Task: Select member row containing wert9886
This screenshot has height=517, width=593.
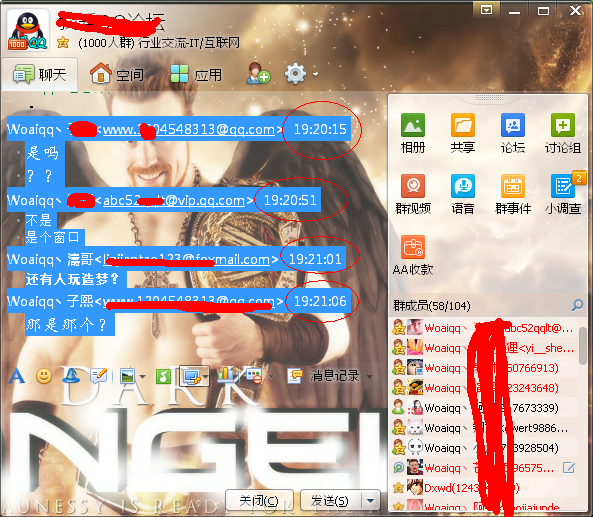Action: point(484,428)
